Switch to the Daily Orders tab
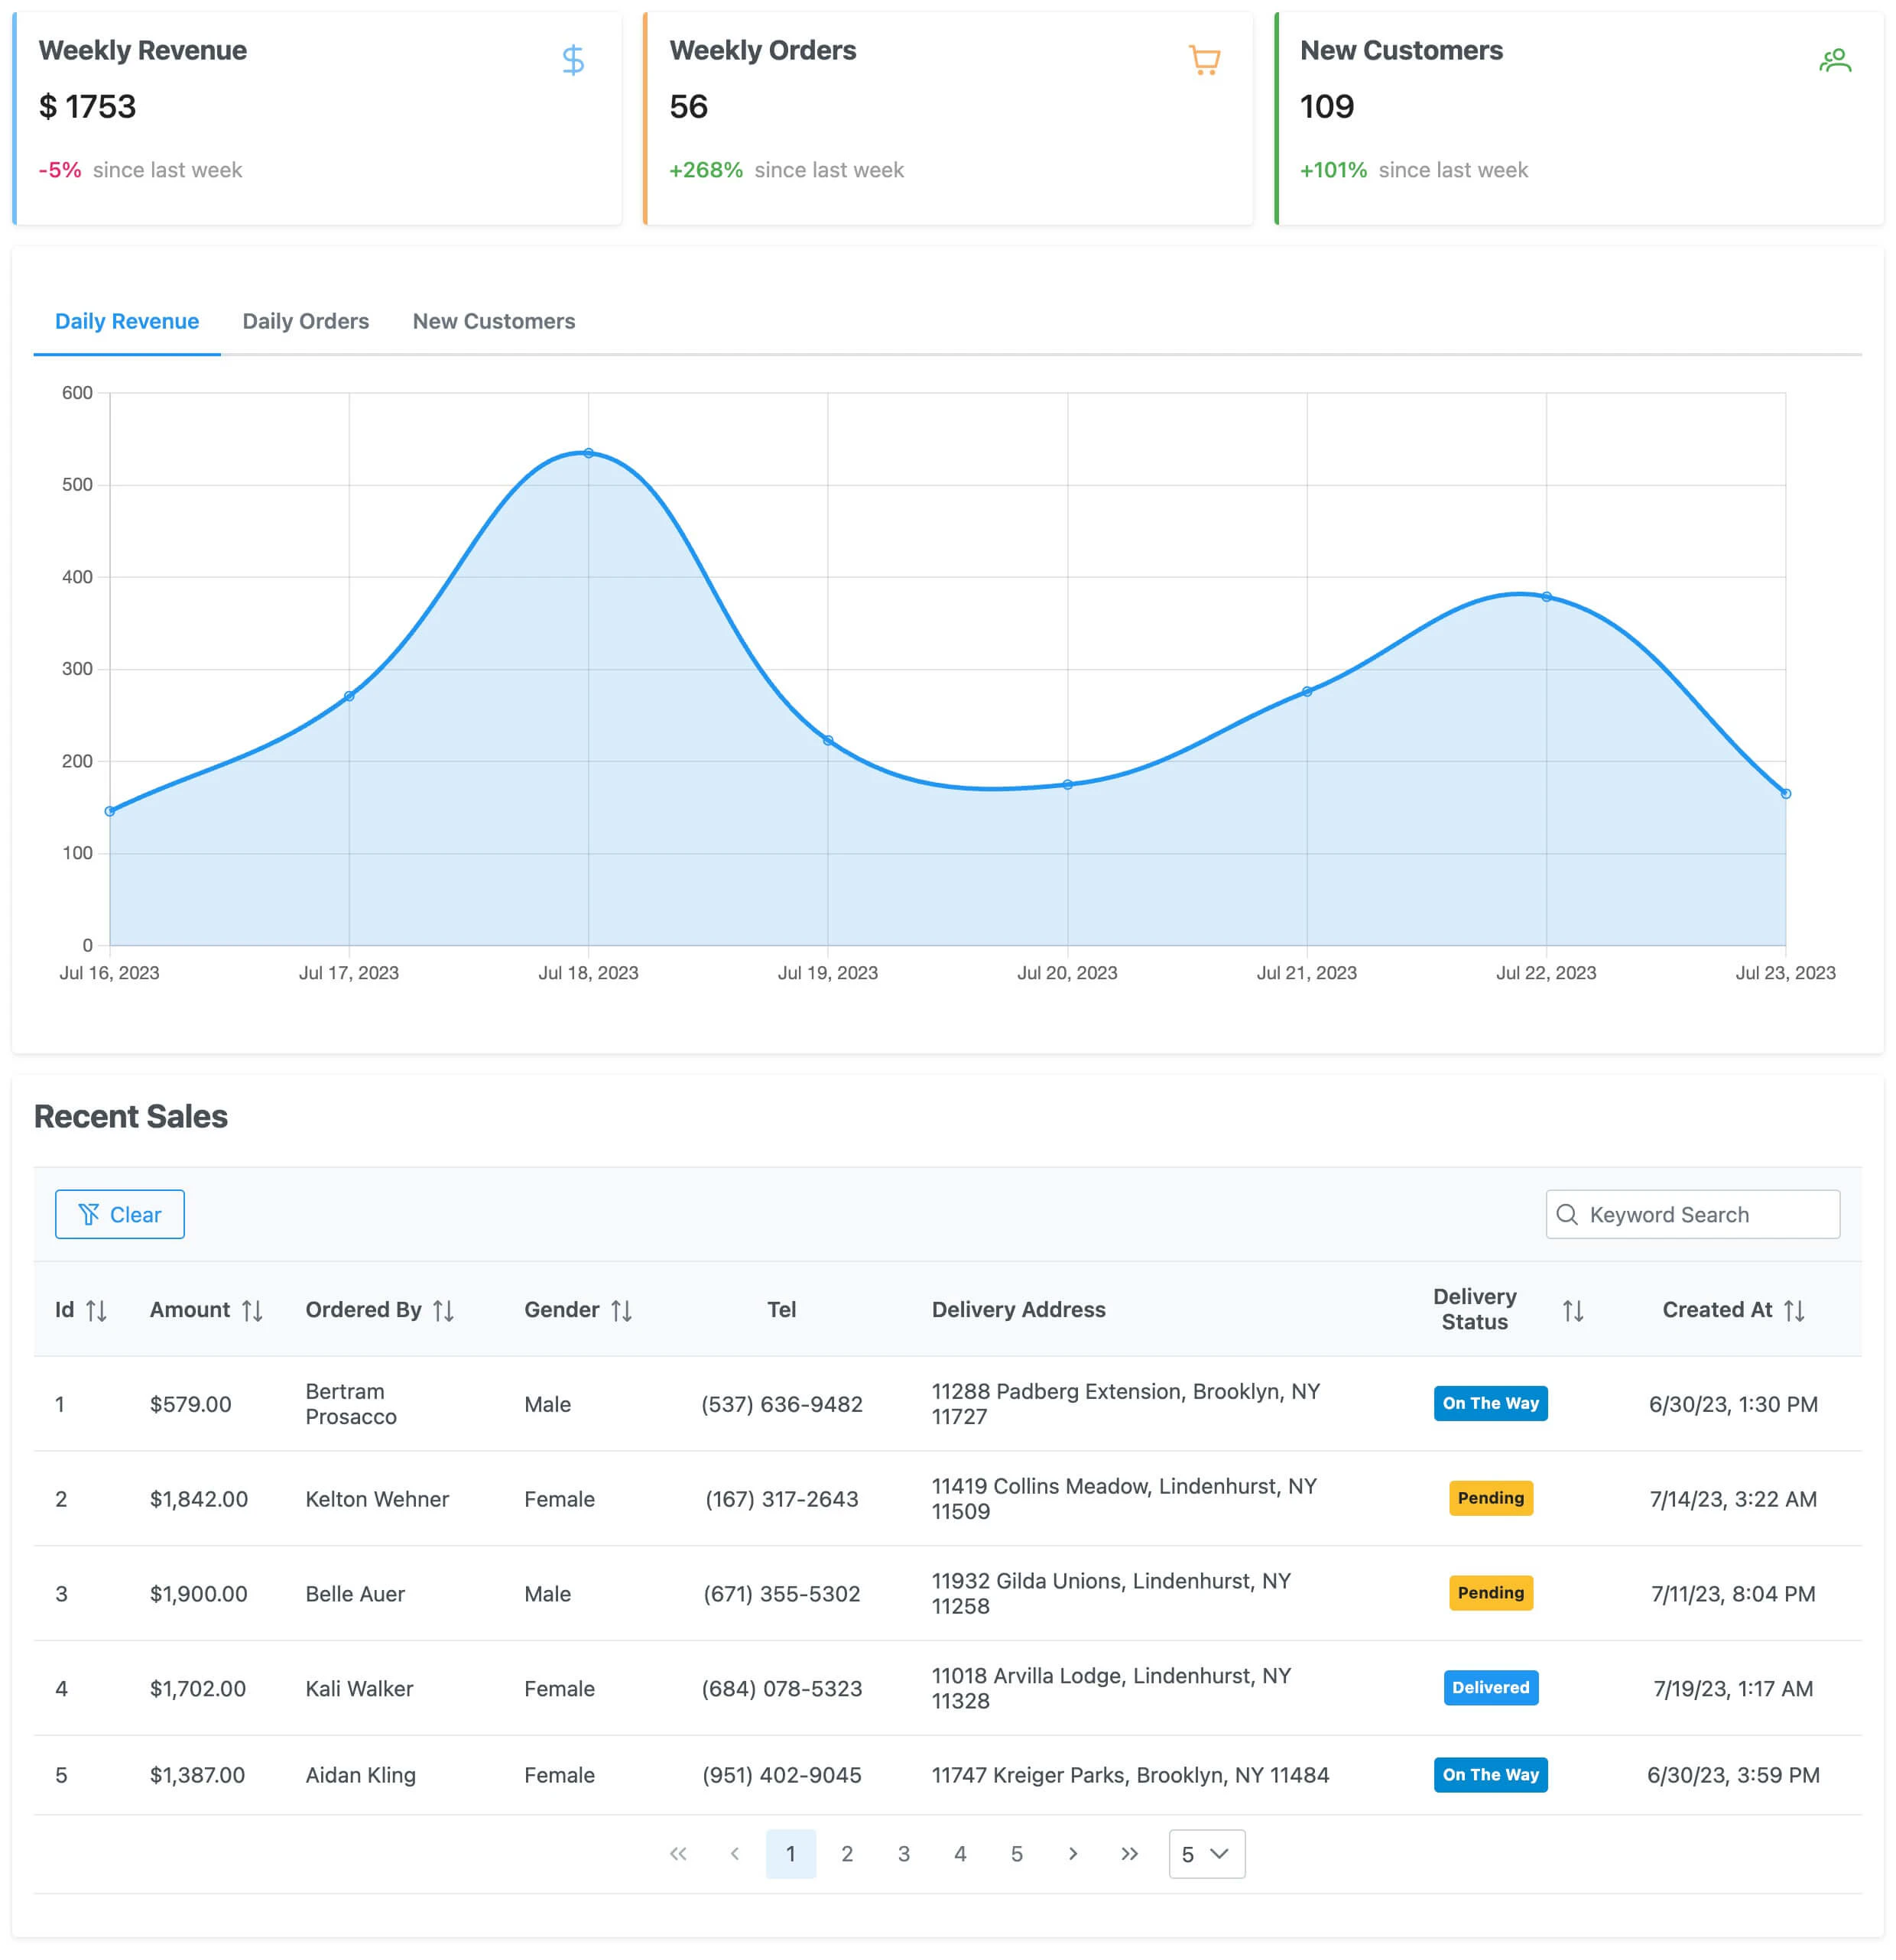The height and width of the screenshot is (1960, 1896). 306,321
